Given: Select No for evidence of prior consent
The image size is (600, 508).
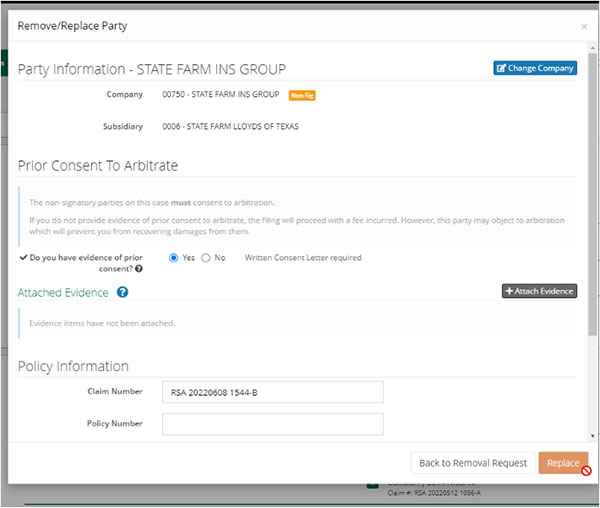Looking at the screenshot, I should point(206,258).
